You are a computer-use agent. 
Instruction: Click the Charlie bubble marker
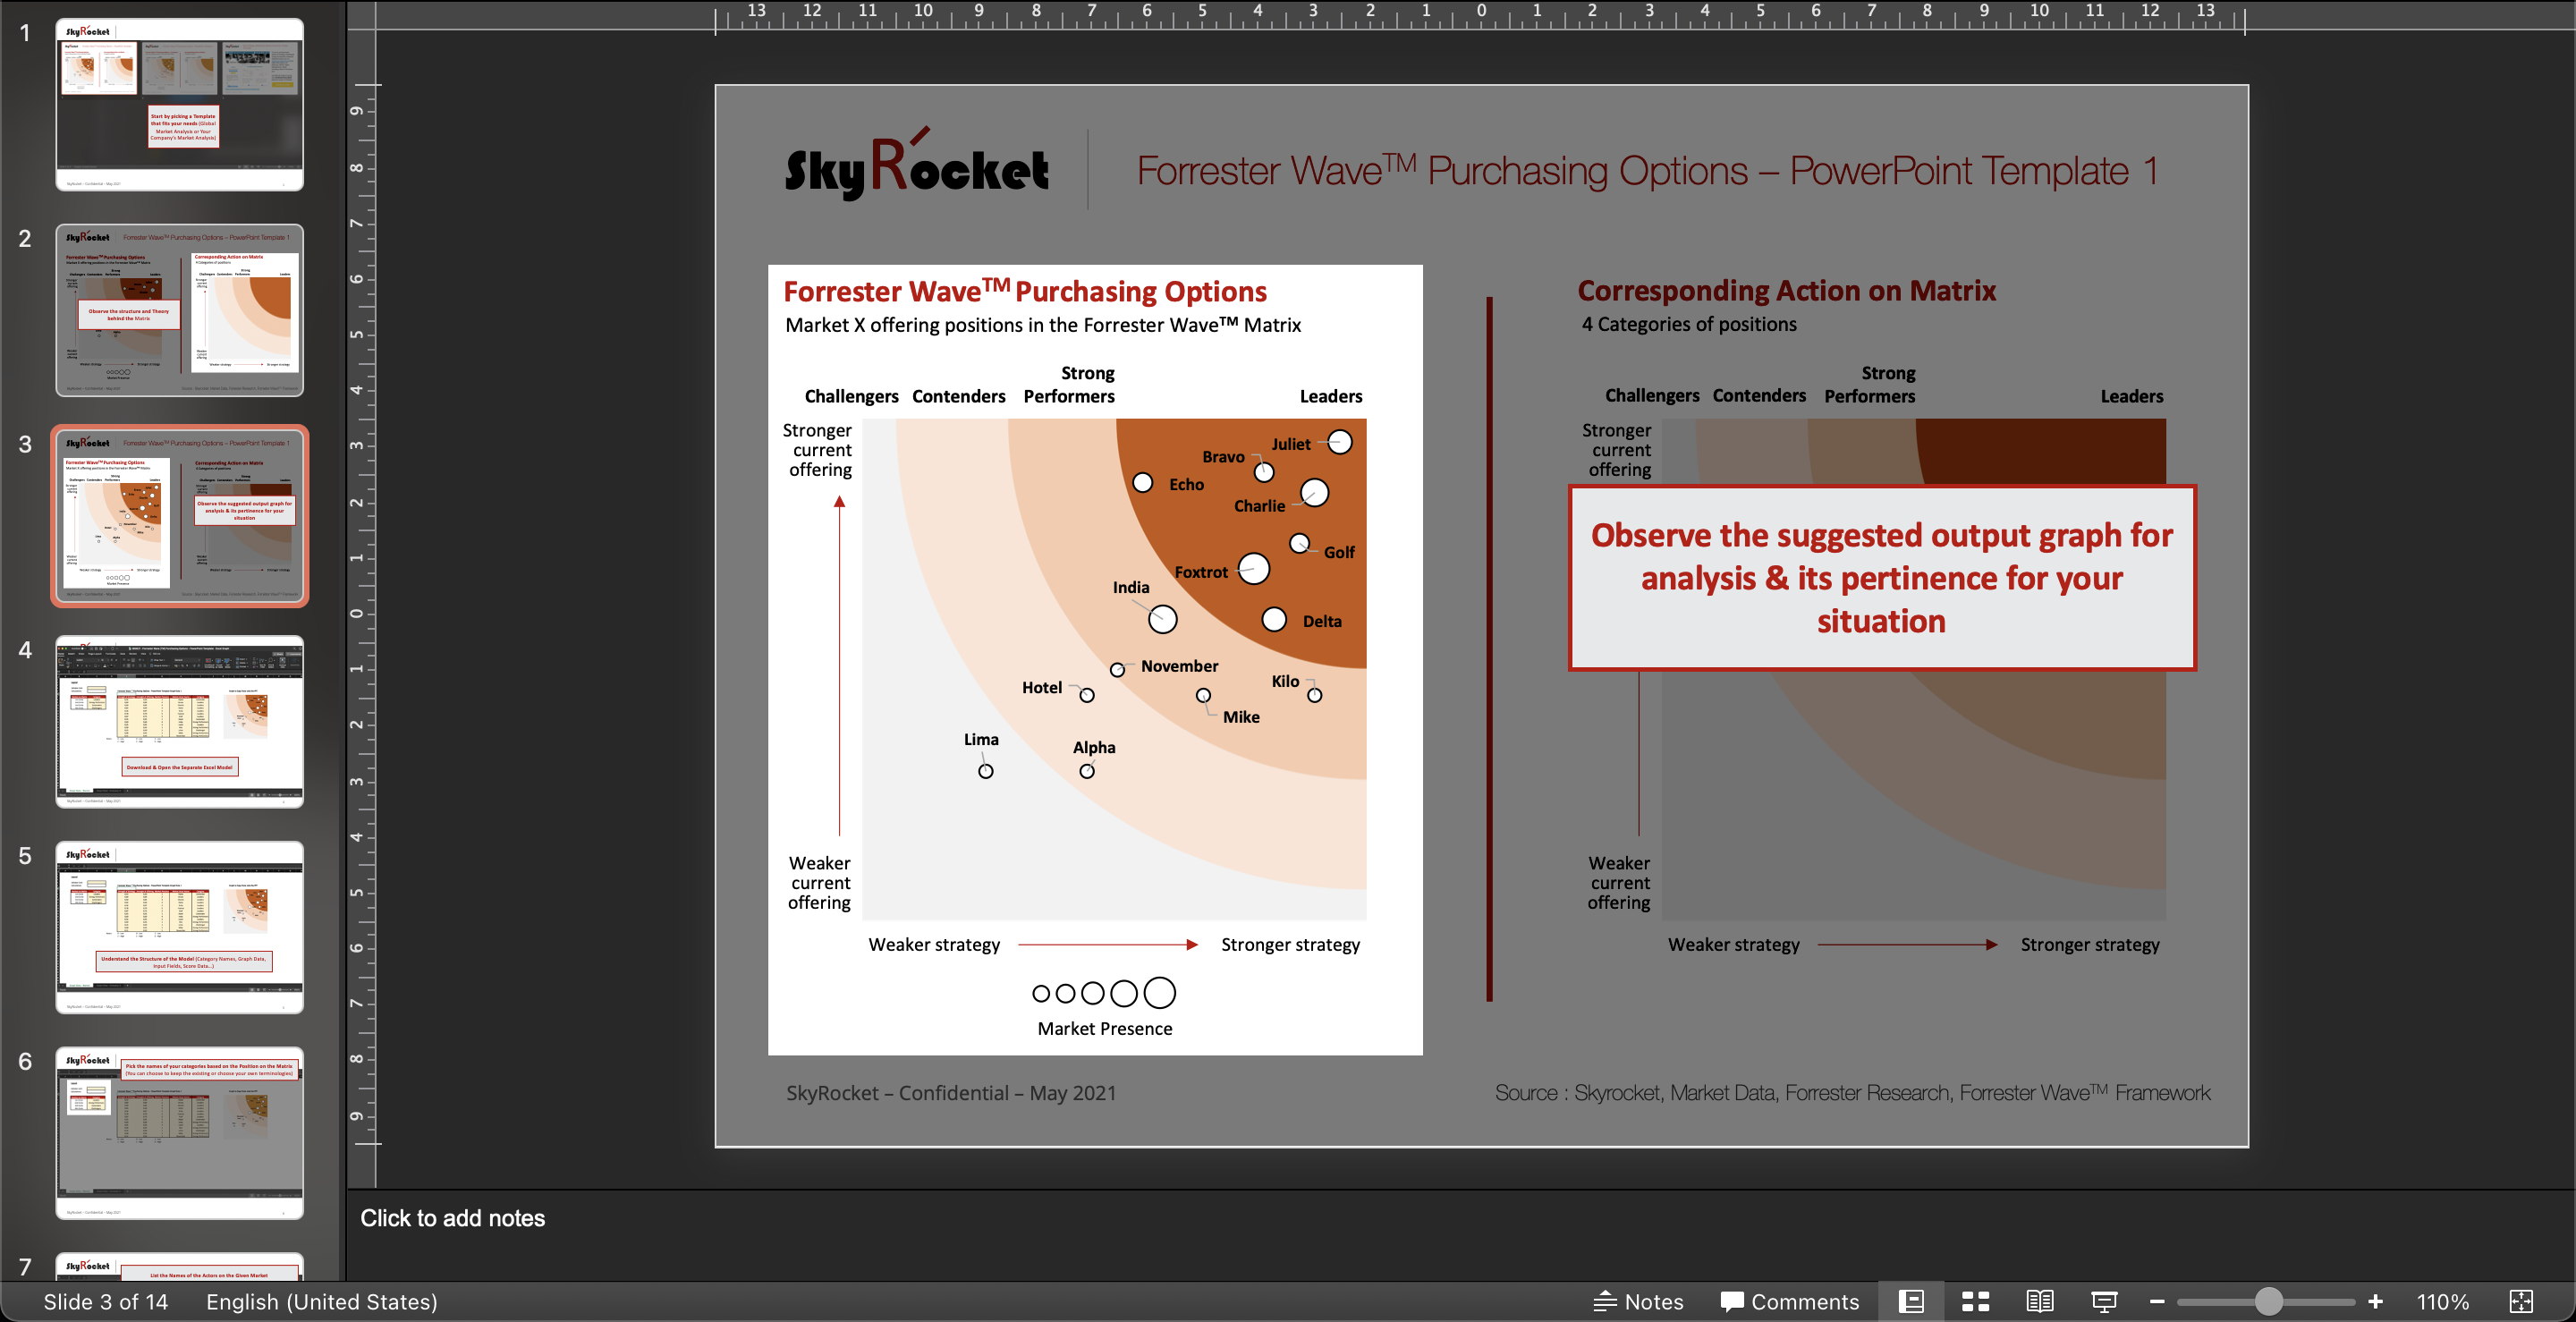tap(1314, 492)
